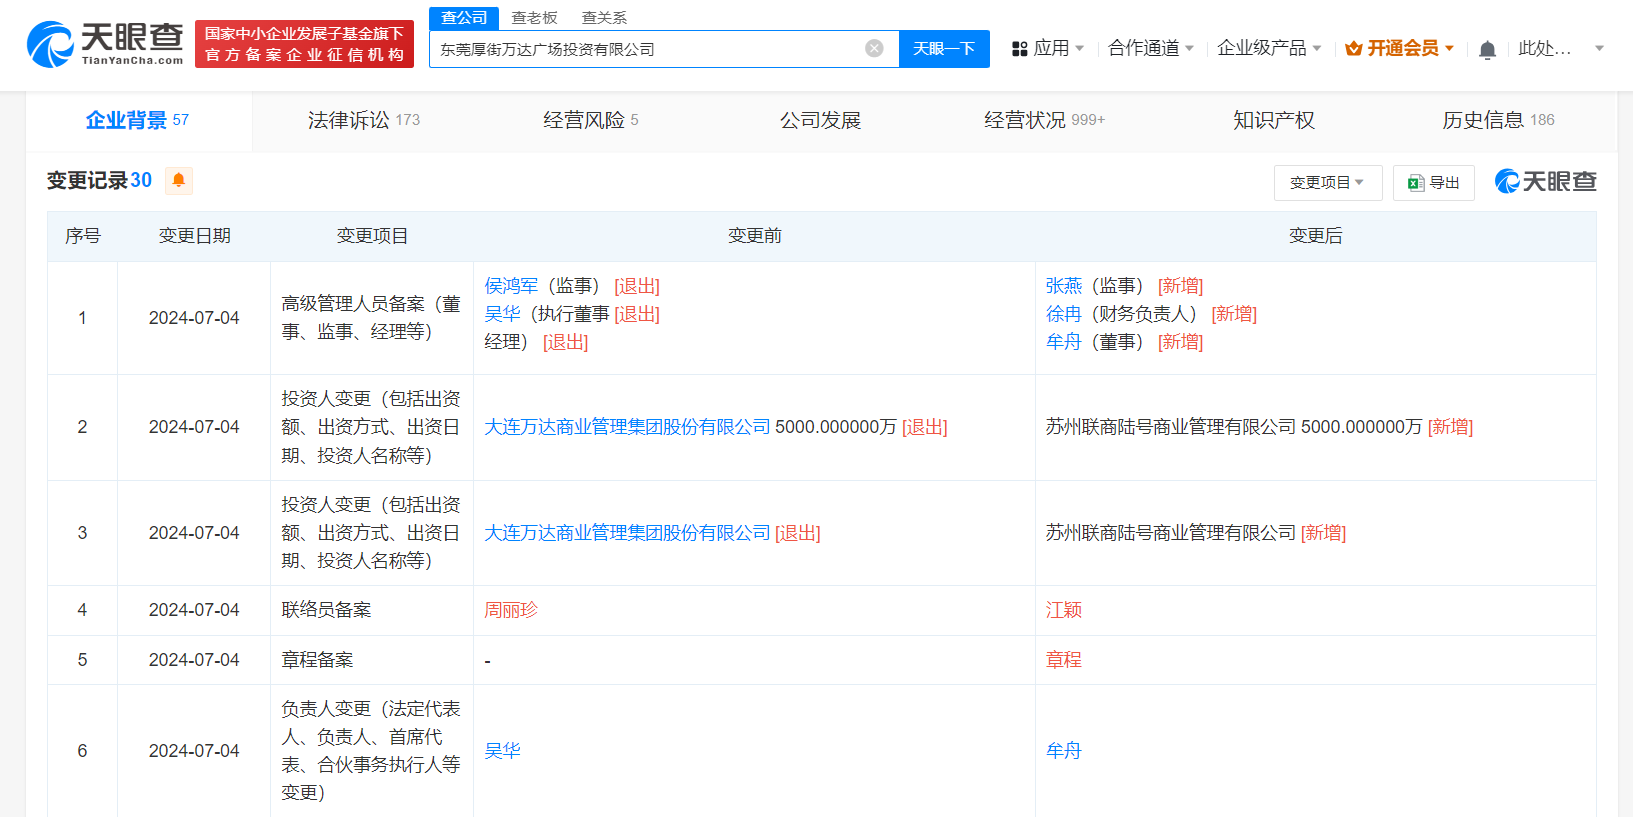Click the 变更后 column header
The image size is (1633, 817).
(x=1316, y=236)
